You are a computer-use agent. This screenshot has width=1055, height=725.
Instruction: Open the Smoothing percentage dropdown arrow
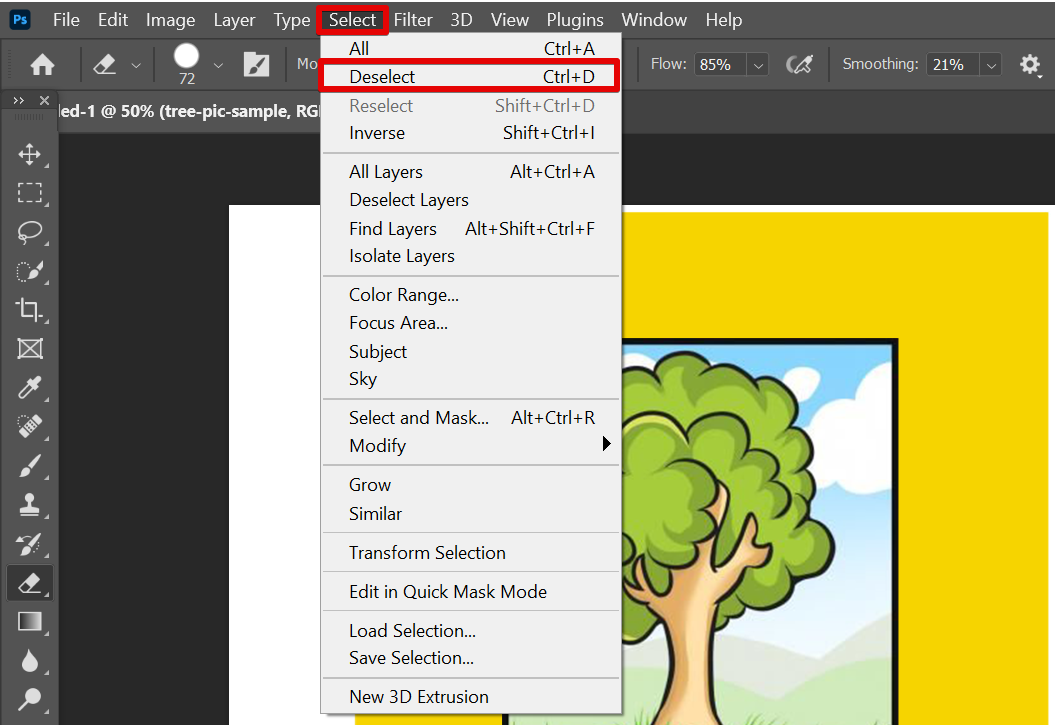click(x=991, y=65)
